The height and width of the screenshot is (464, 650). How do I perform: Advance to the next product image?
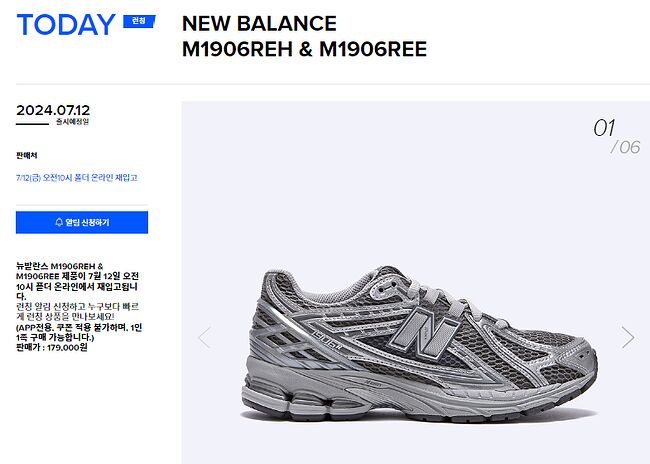pos(628,337)
